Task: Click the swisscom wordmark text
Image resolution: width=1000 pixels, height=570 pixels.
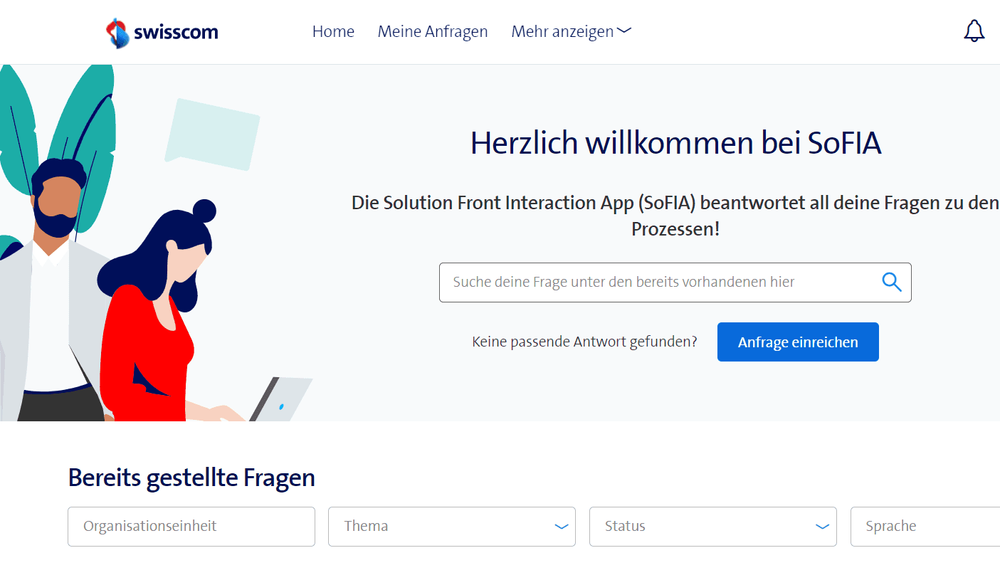Action: [176, 32]
